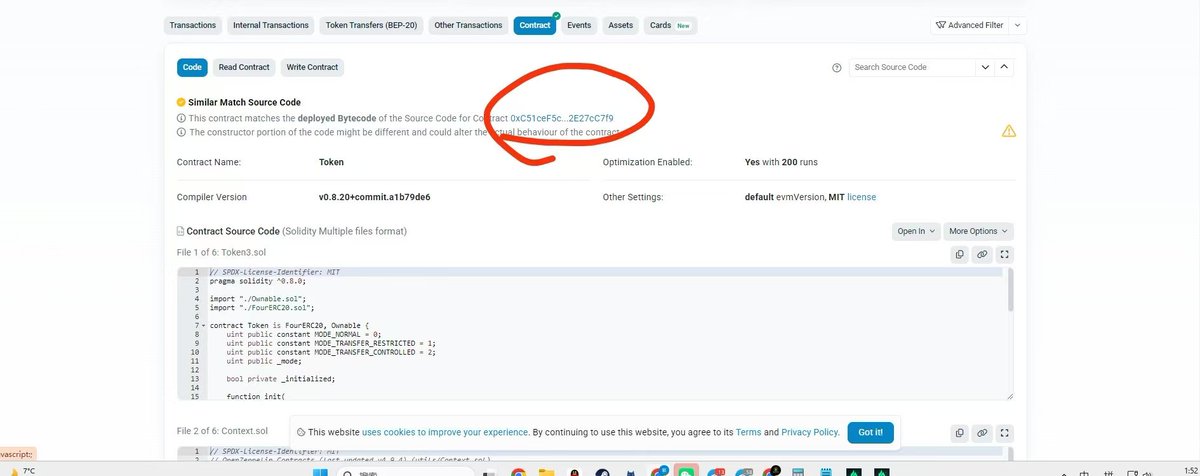Toggle fullscreen for Token3.sol code
Screen dimensions: 1200x476
click(1005, 254)
